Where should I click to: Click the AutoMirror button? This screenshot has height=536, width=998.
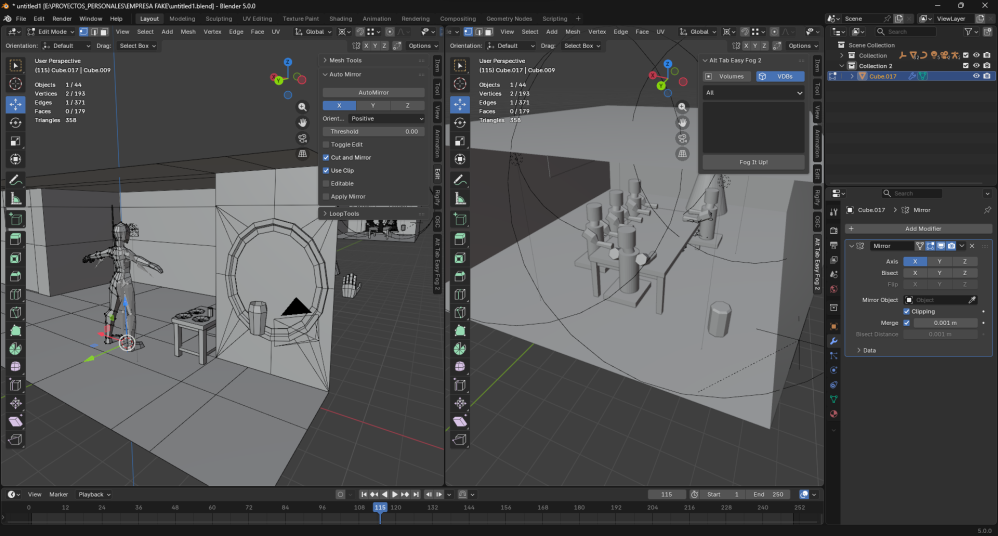pos(374,92)
